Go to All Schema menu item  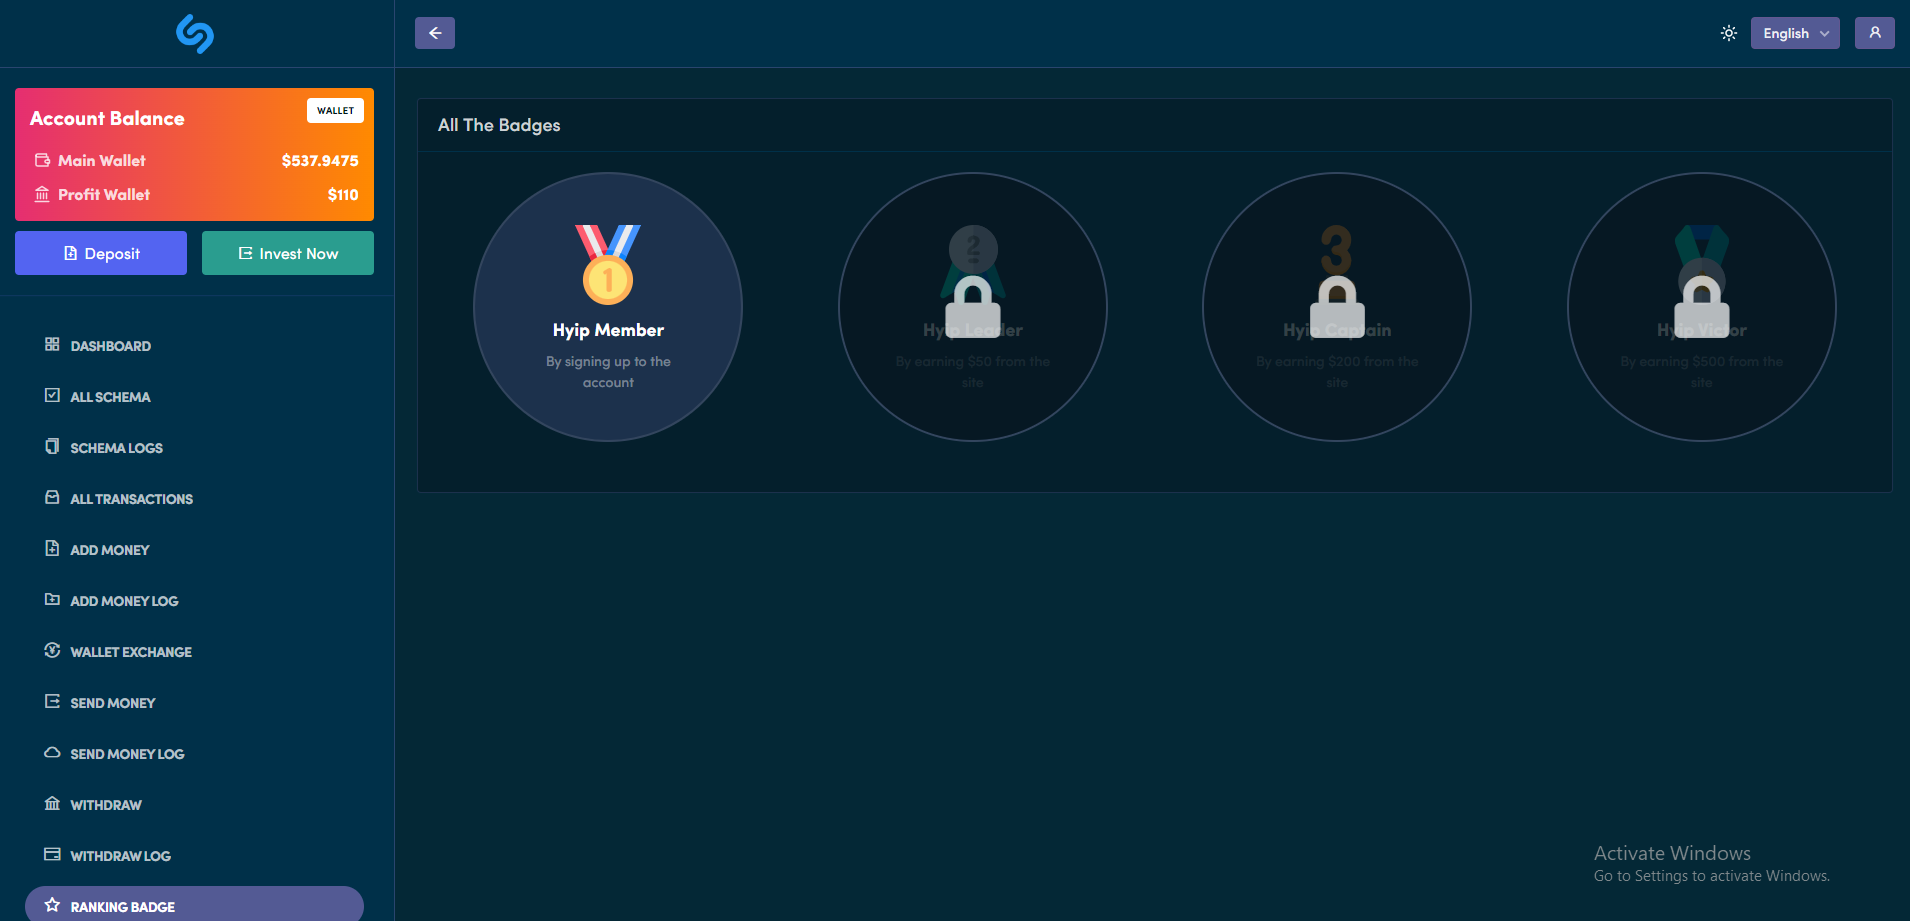[x=110, y=397]
